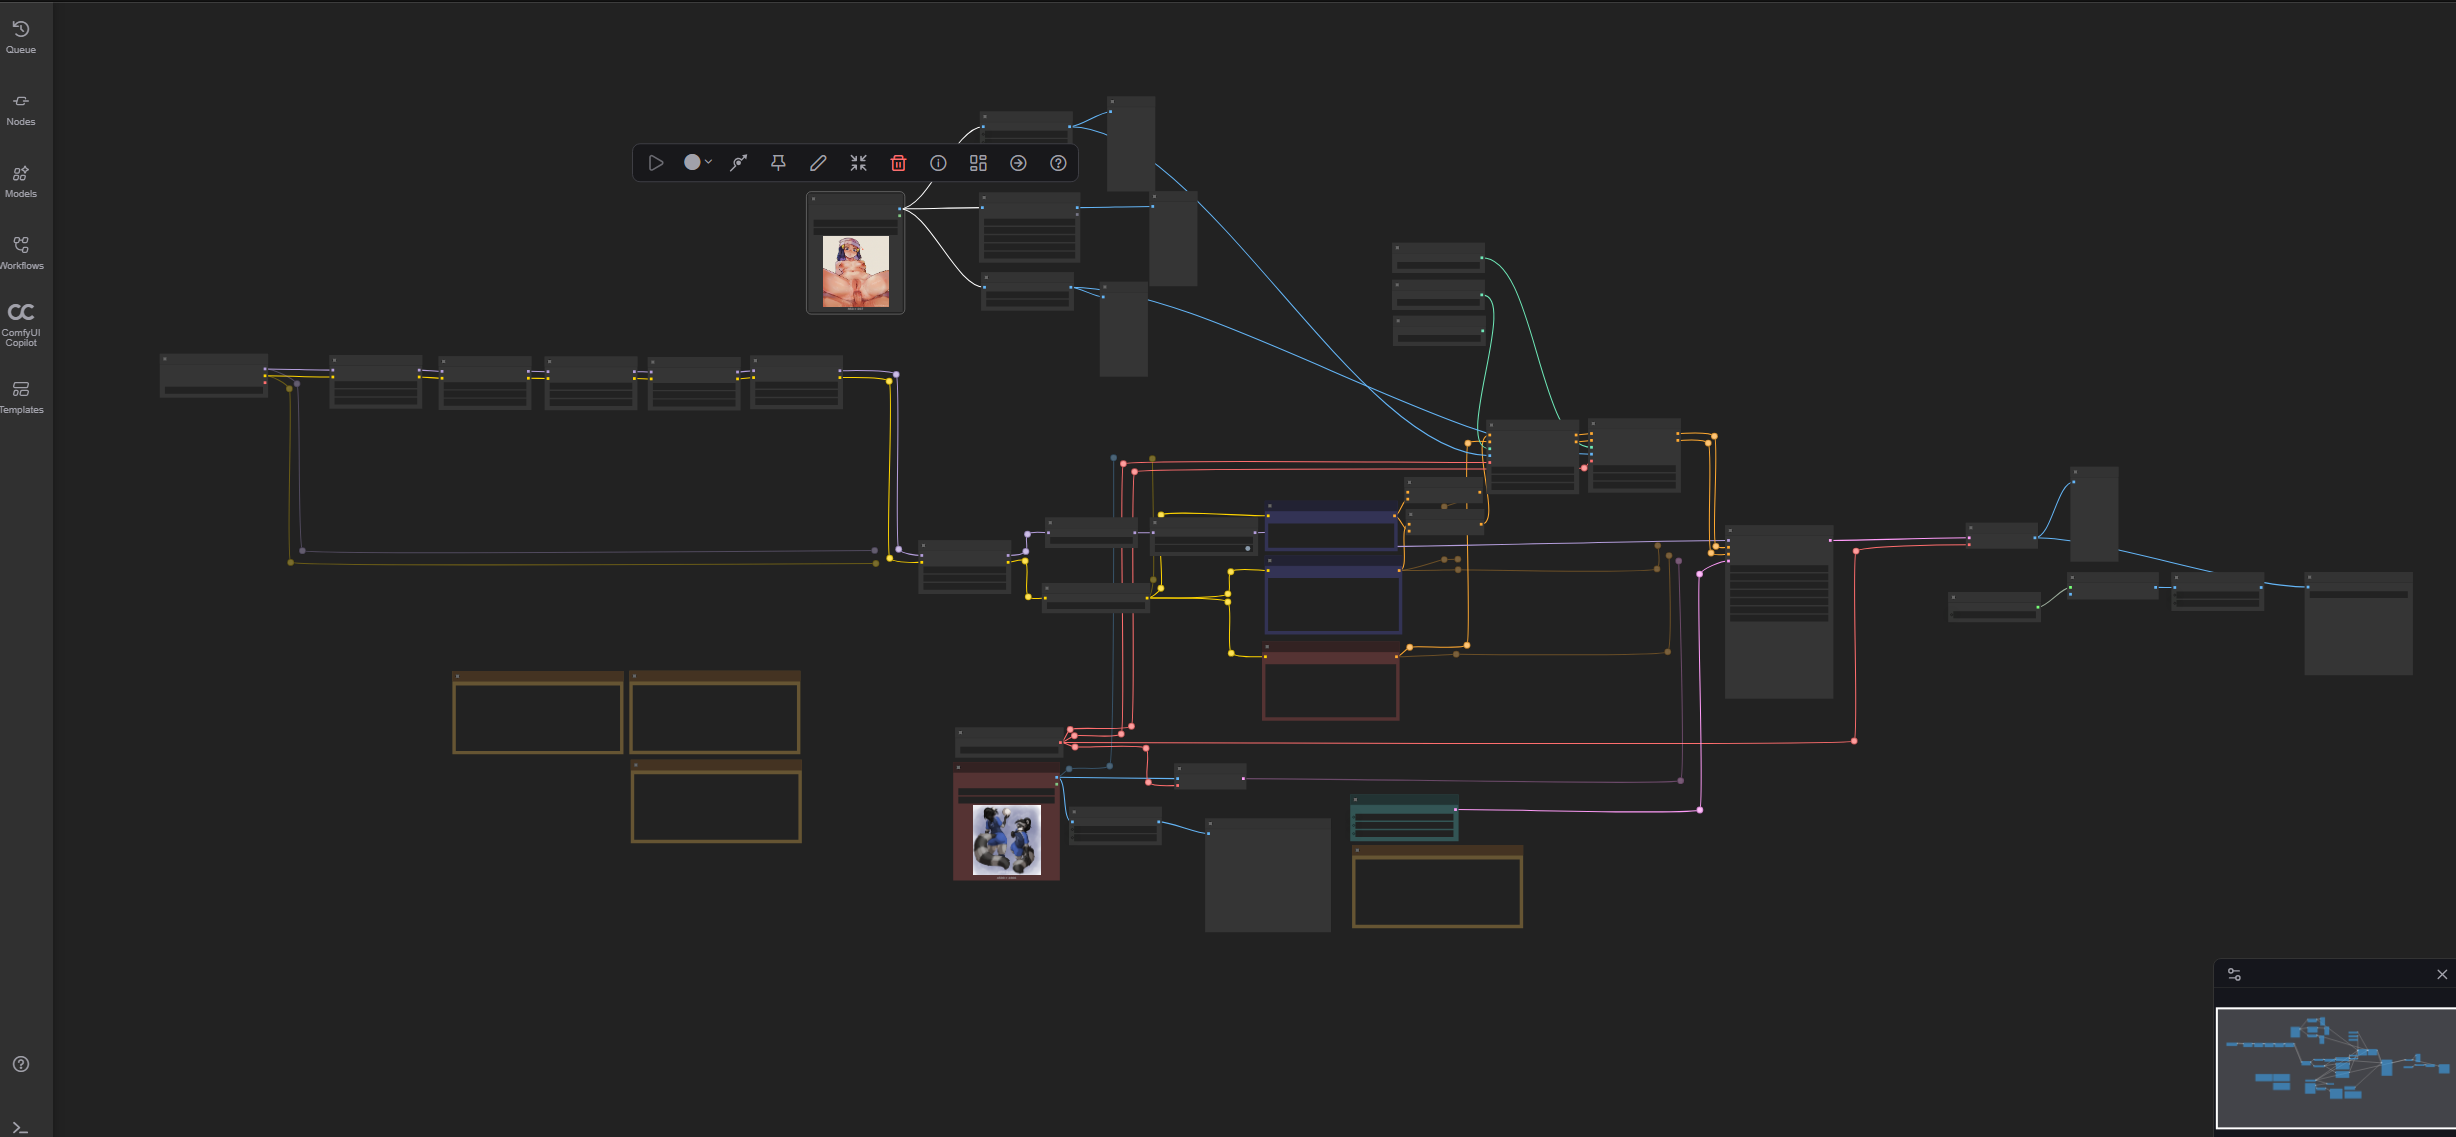
Task: Select the yellow-bordered node below the teal node
Action: tap(1437, 887)
